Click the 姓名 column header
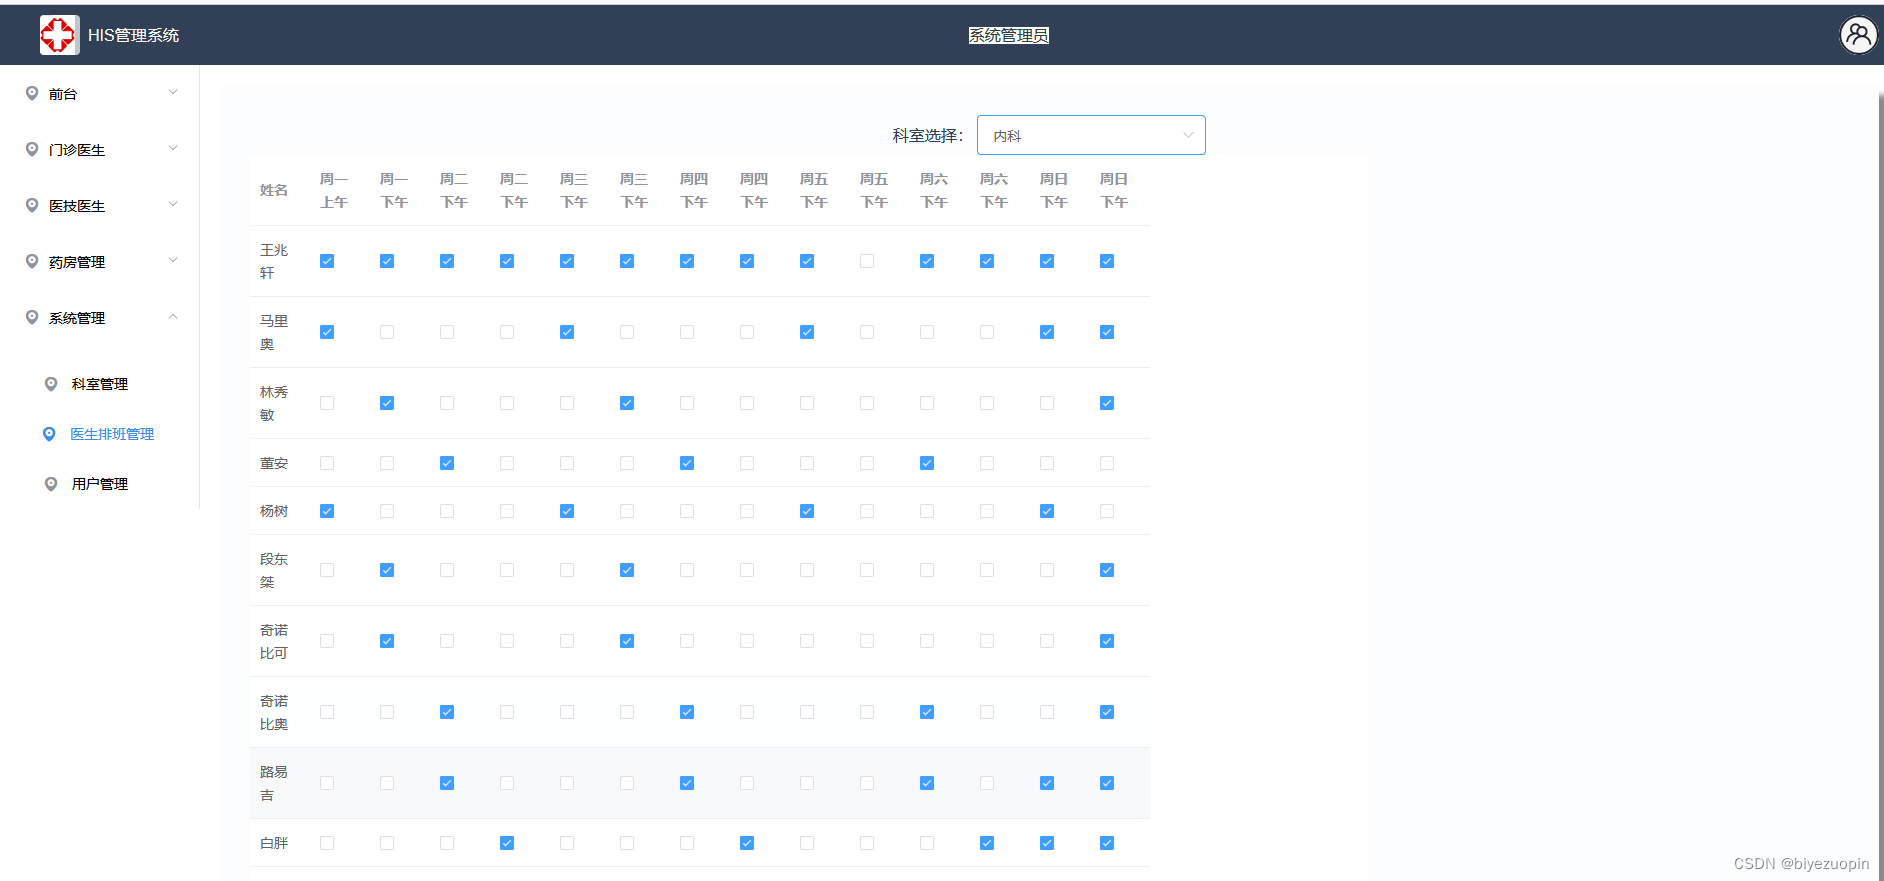Screen dimensions: 1884x881 point(274,190)
